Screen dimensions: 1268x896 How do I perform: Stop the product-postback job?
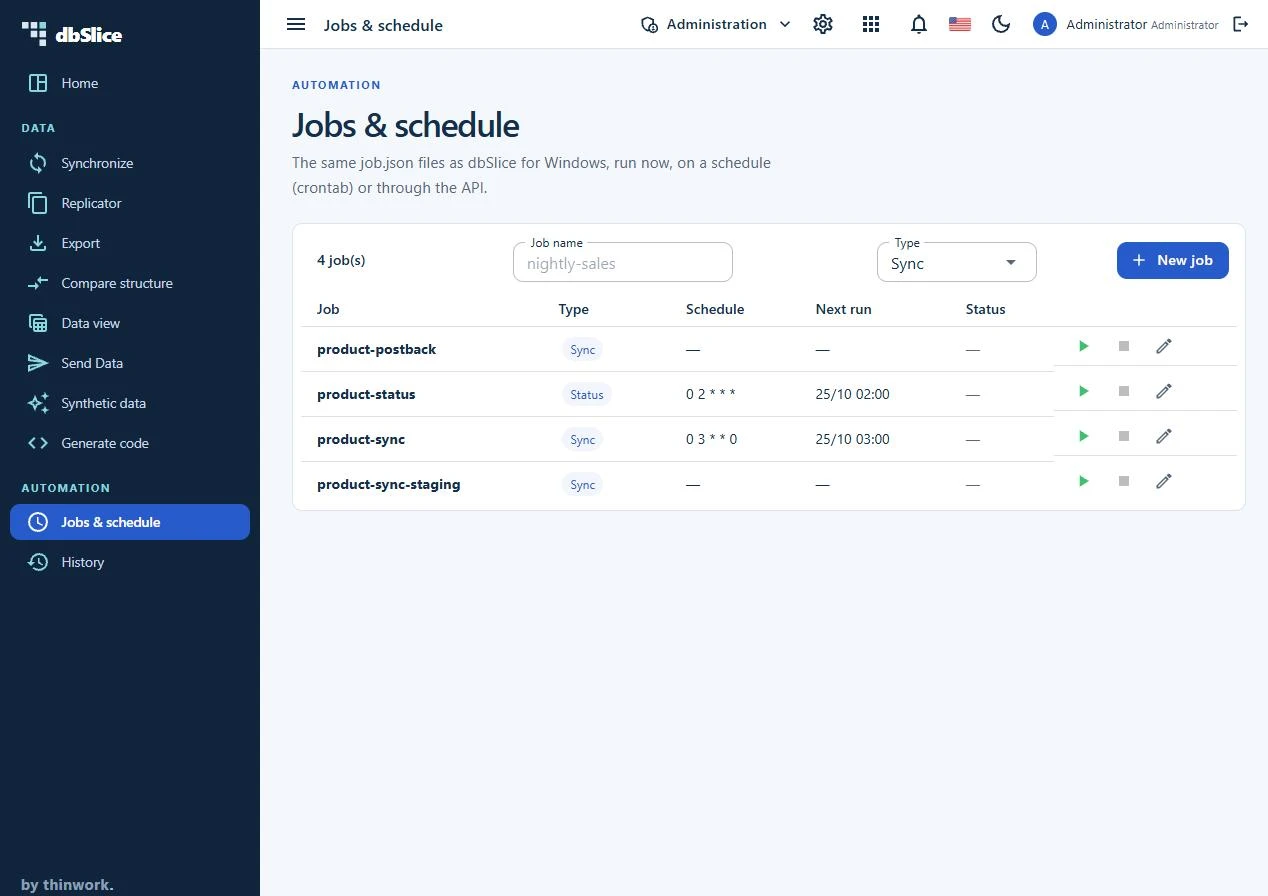click(1124, 346)
